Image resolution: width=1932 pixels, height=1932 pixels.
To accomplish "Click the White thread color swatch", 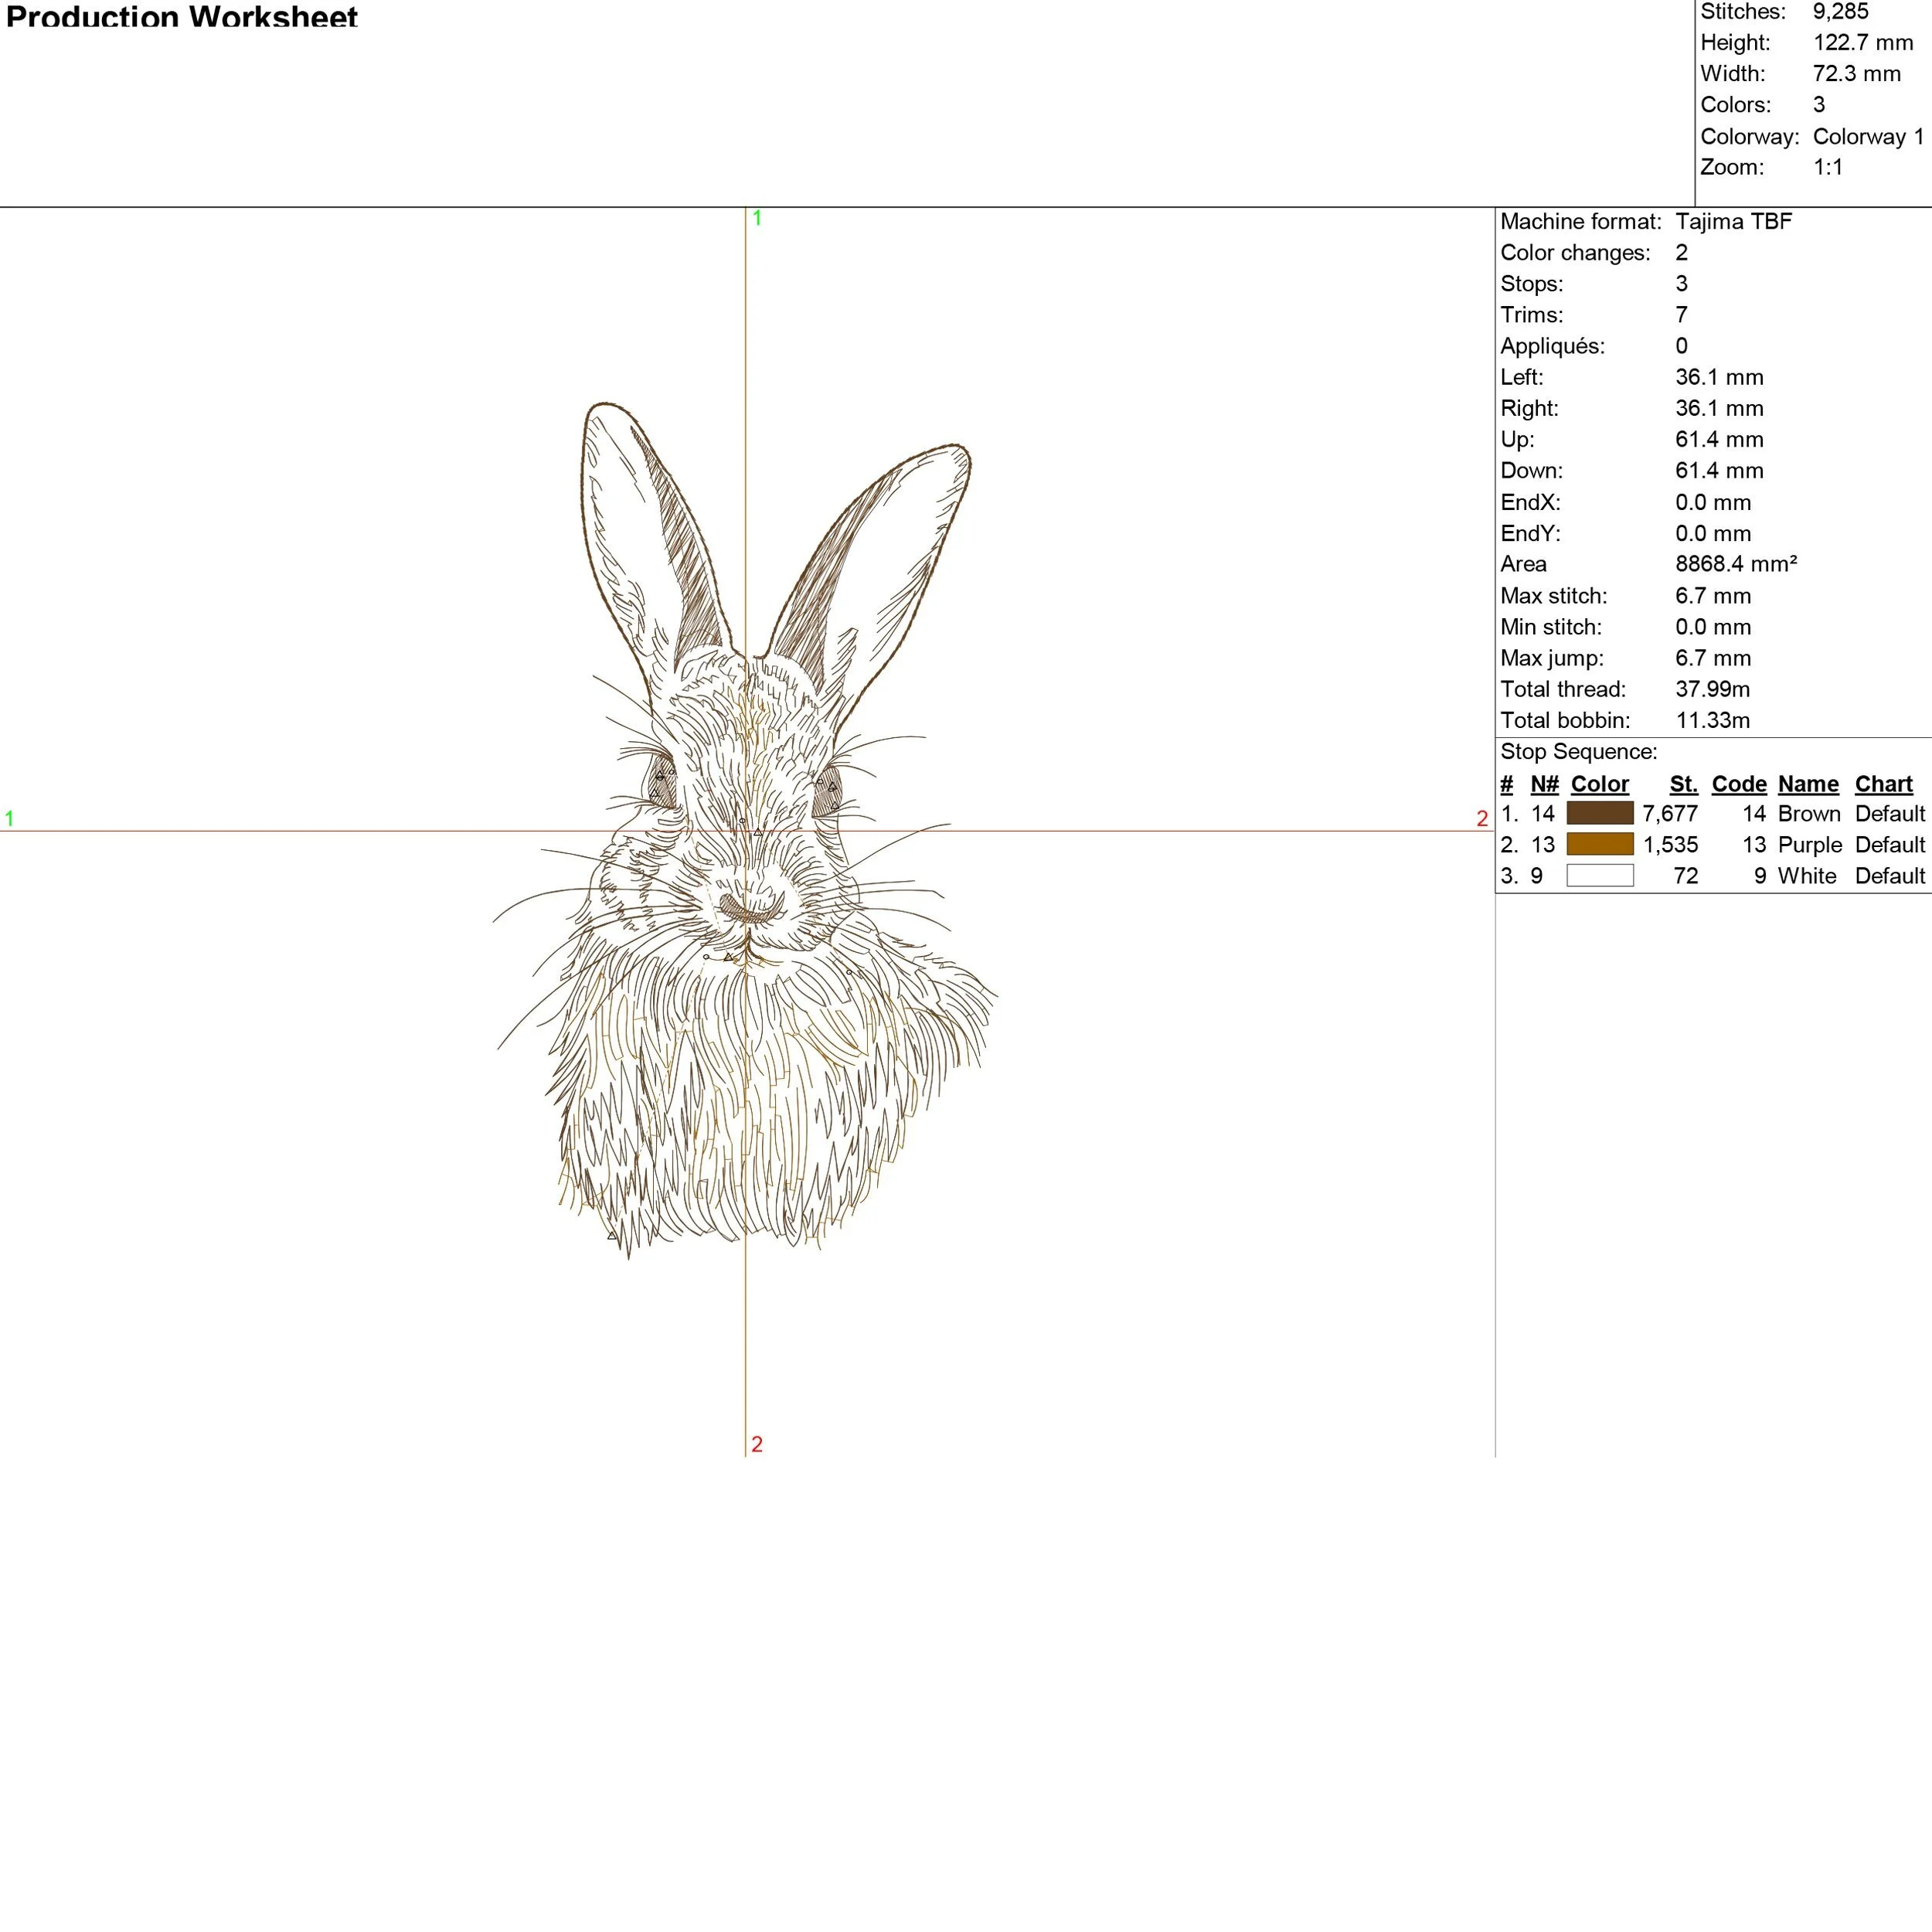I will click(x=1599, y=875).
